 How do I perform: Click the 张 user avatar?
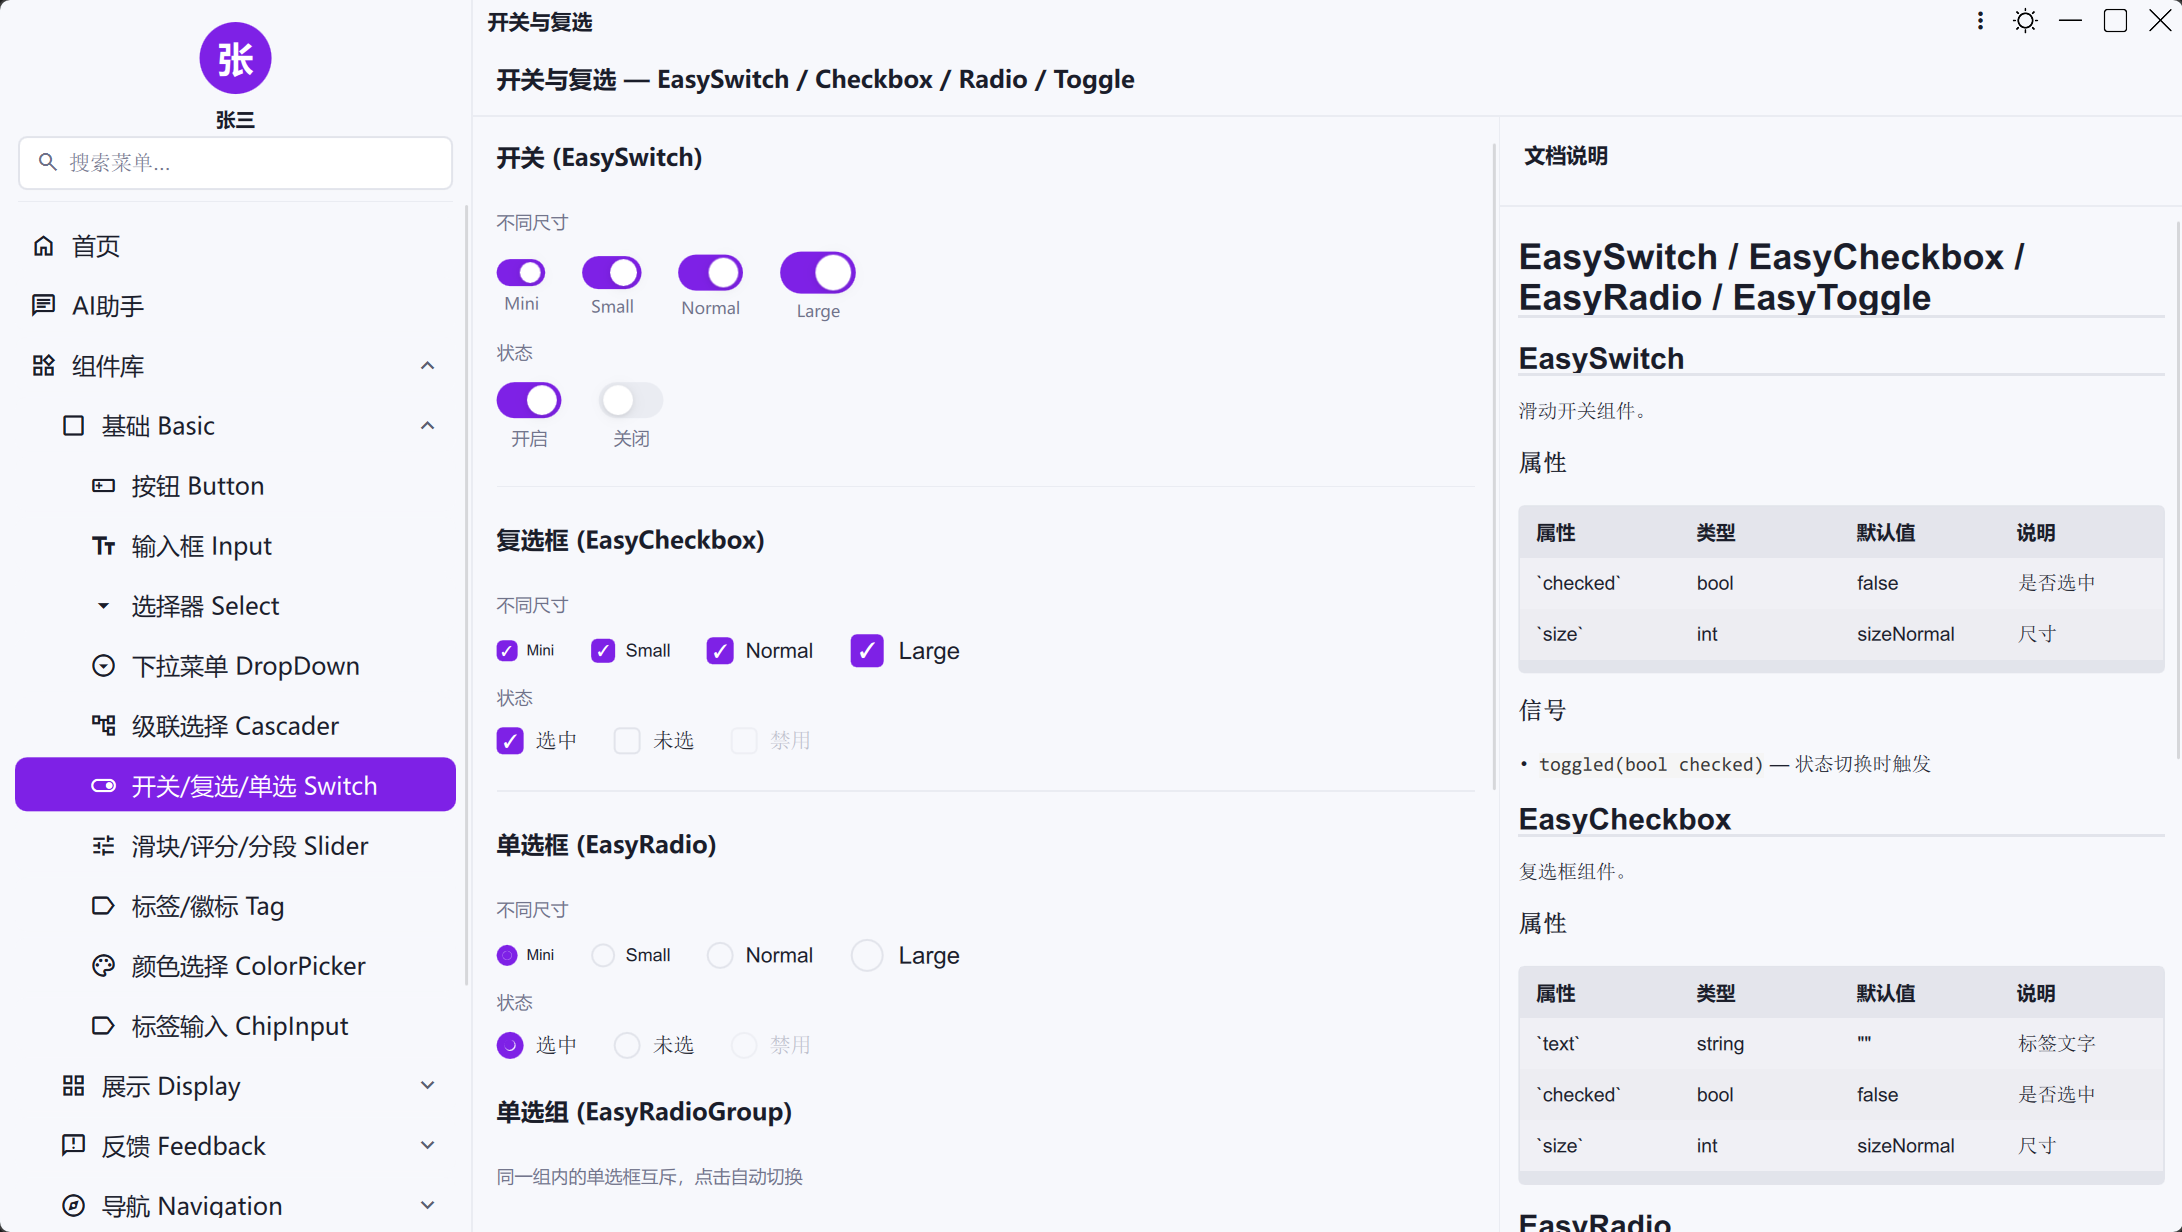(x=235, y=58)
